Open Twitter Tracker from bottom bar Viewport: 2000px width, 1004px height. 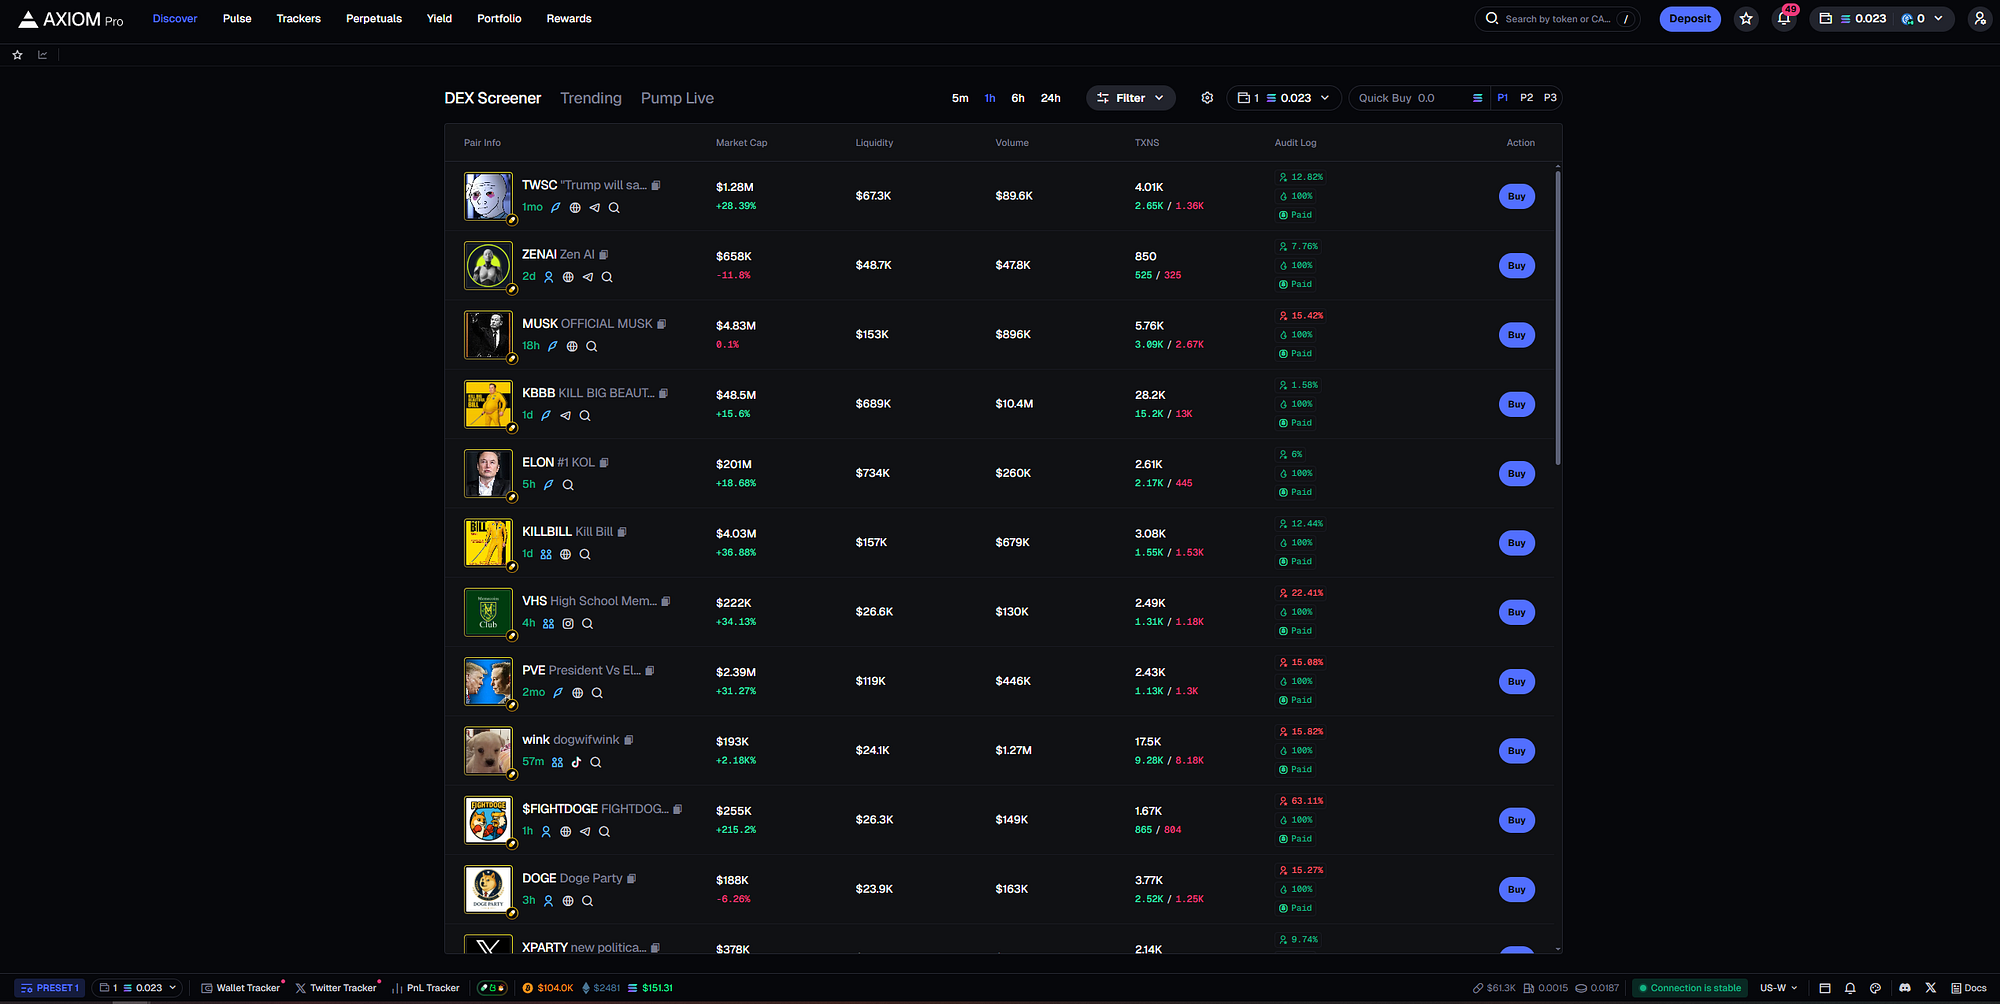tap(336, 988)
